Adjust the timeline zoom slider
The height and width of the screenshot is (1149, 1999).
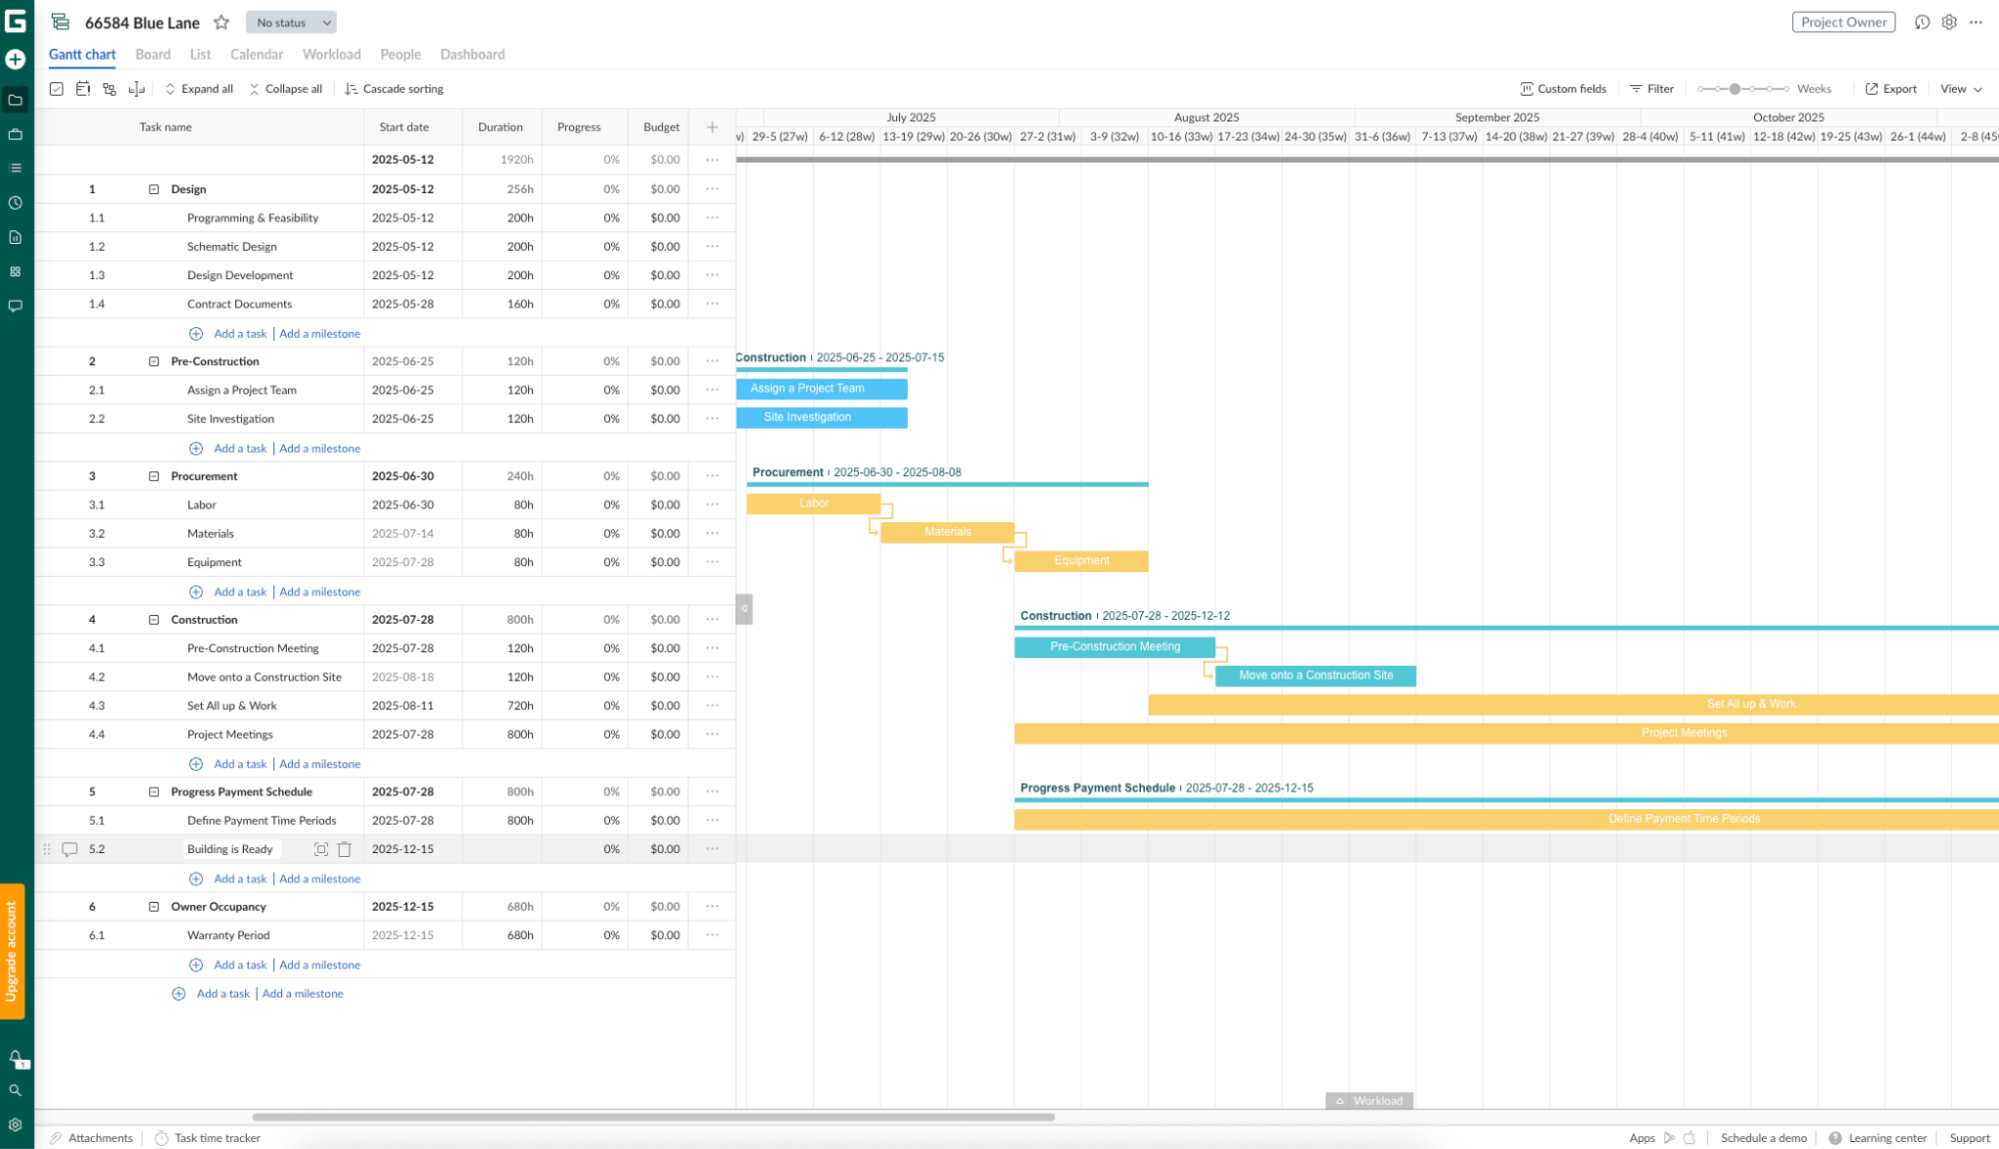pos(1737,88)
